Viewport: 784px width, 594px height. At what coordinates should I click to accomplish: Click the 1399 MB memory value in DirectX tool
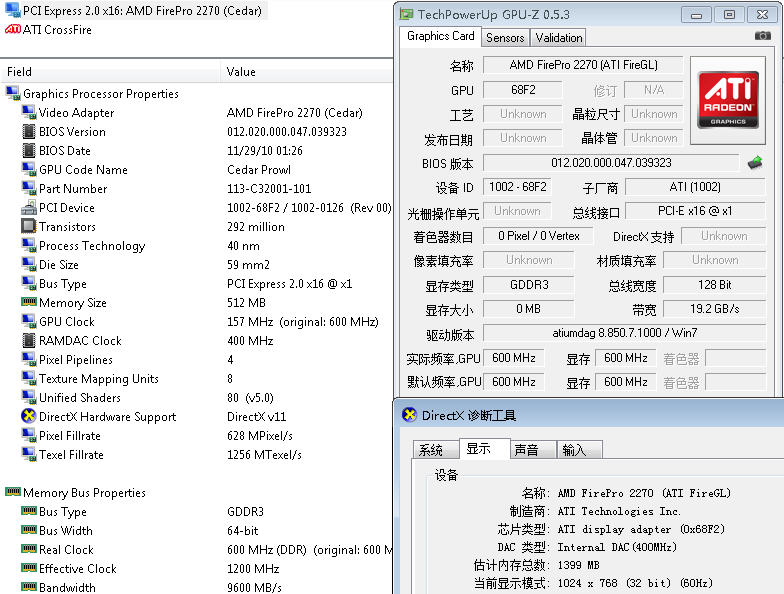tap(578, 565)
